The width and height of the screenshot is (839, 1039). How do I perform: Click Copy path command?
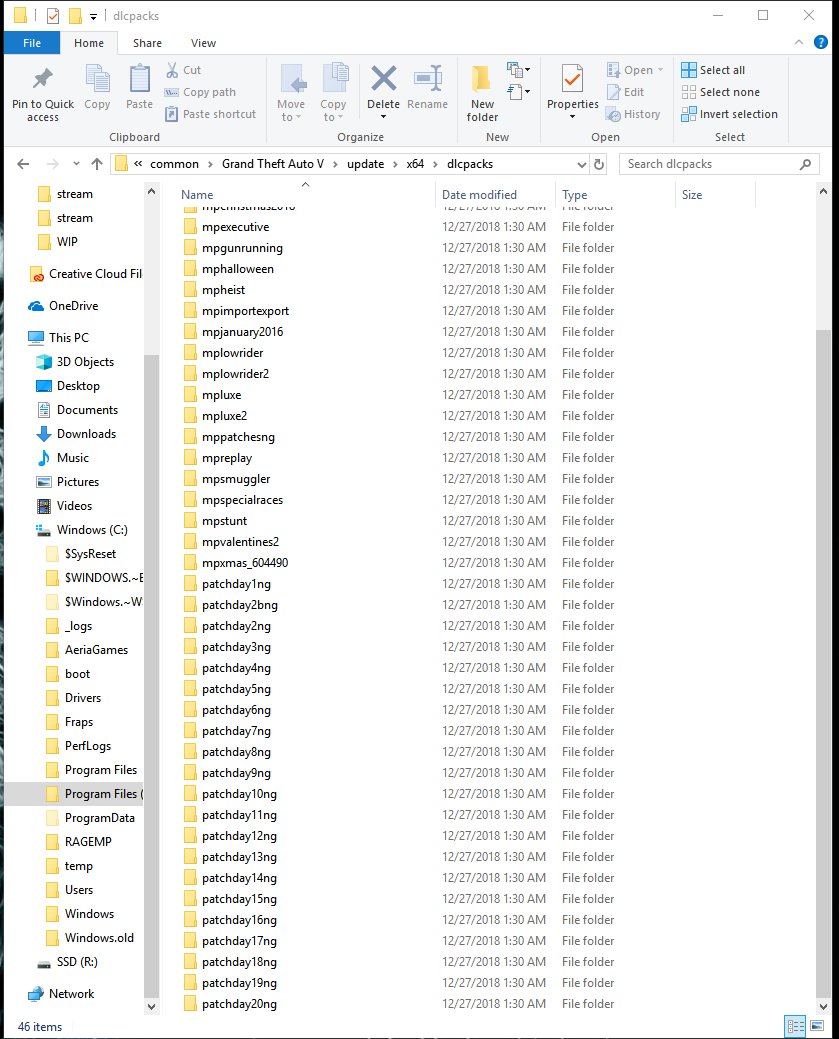(x=200, y=92)
